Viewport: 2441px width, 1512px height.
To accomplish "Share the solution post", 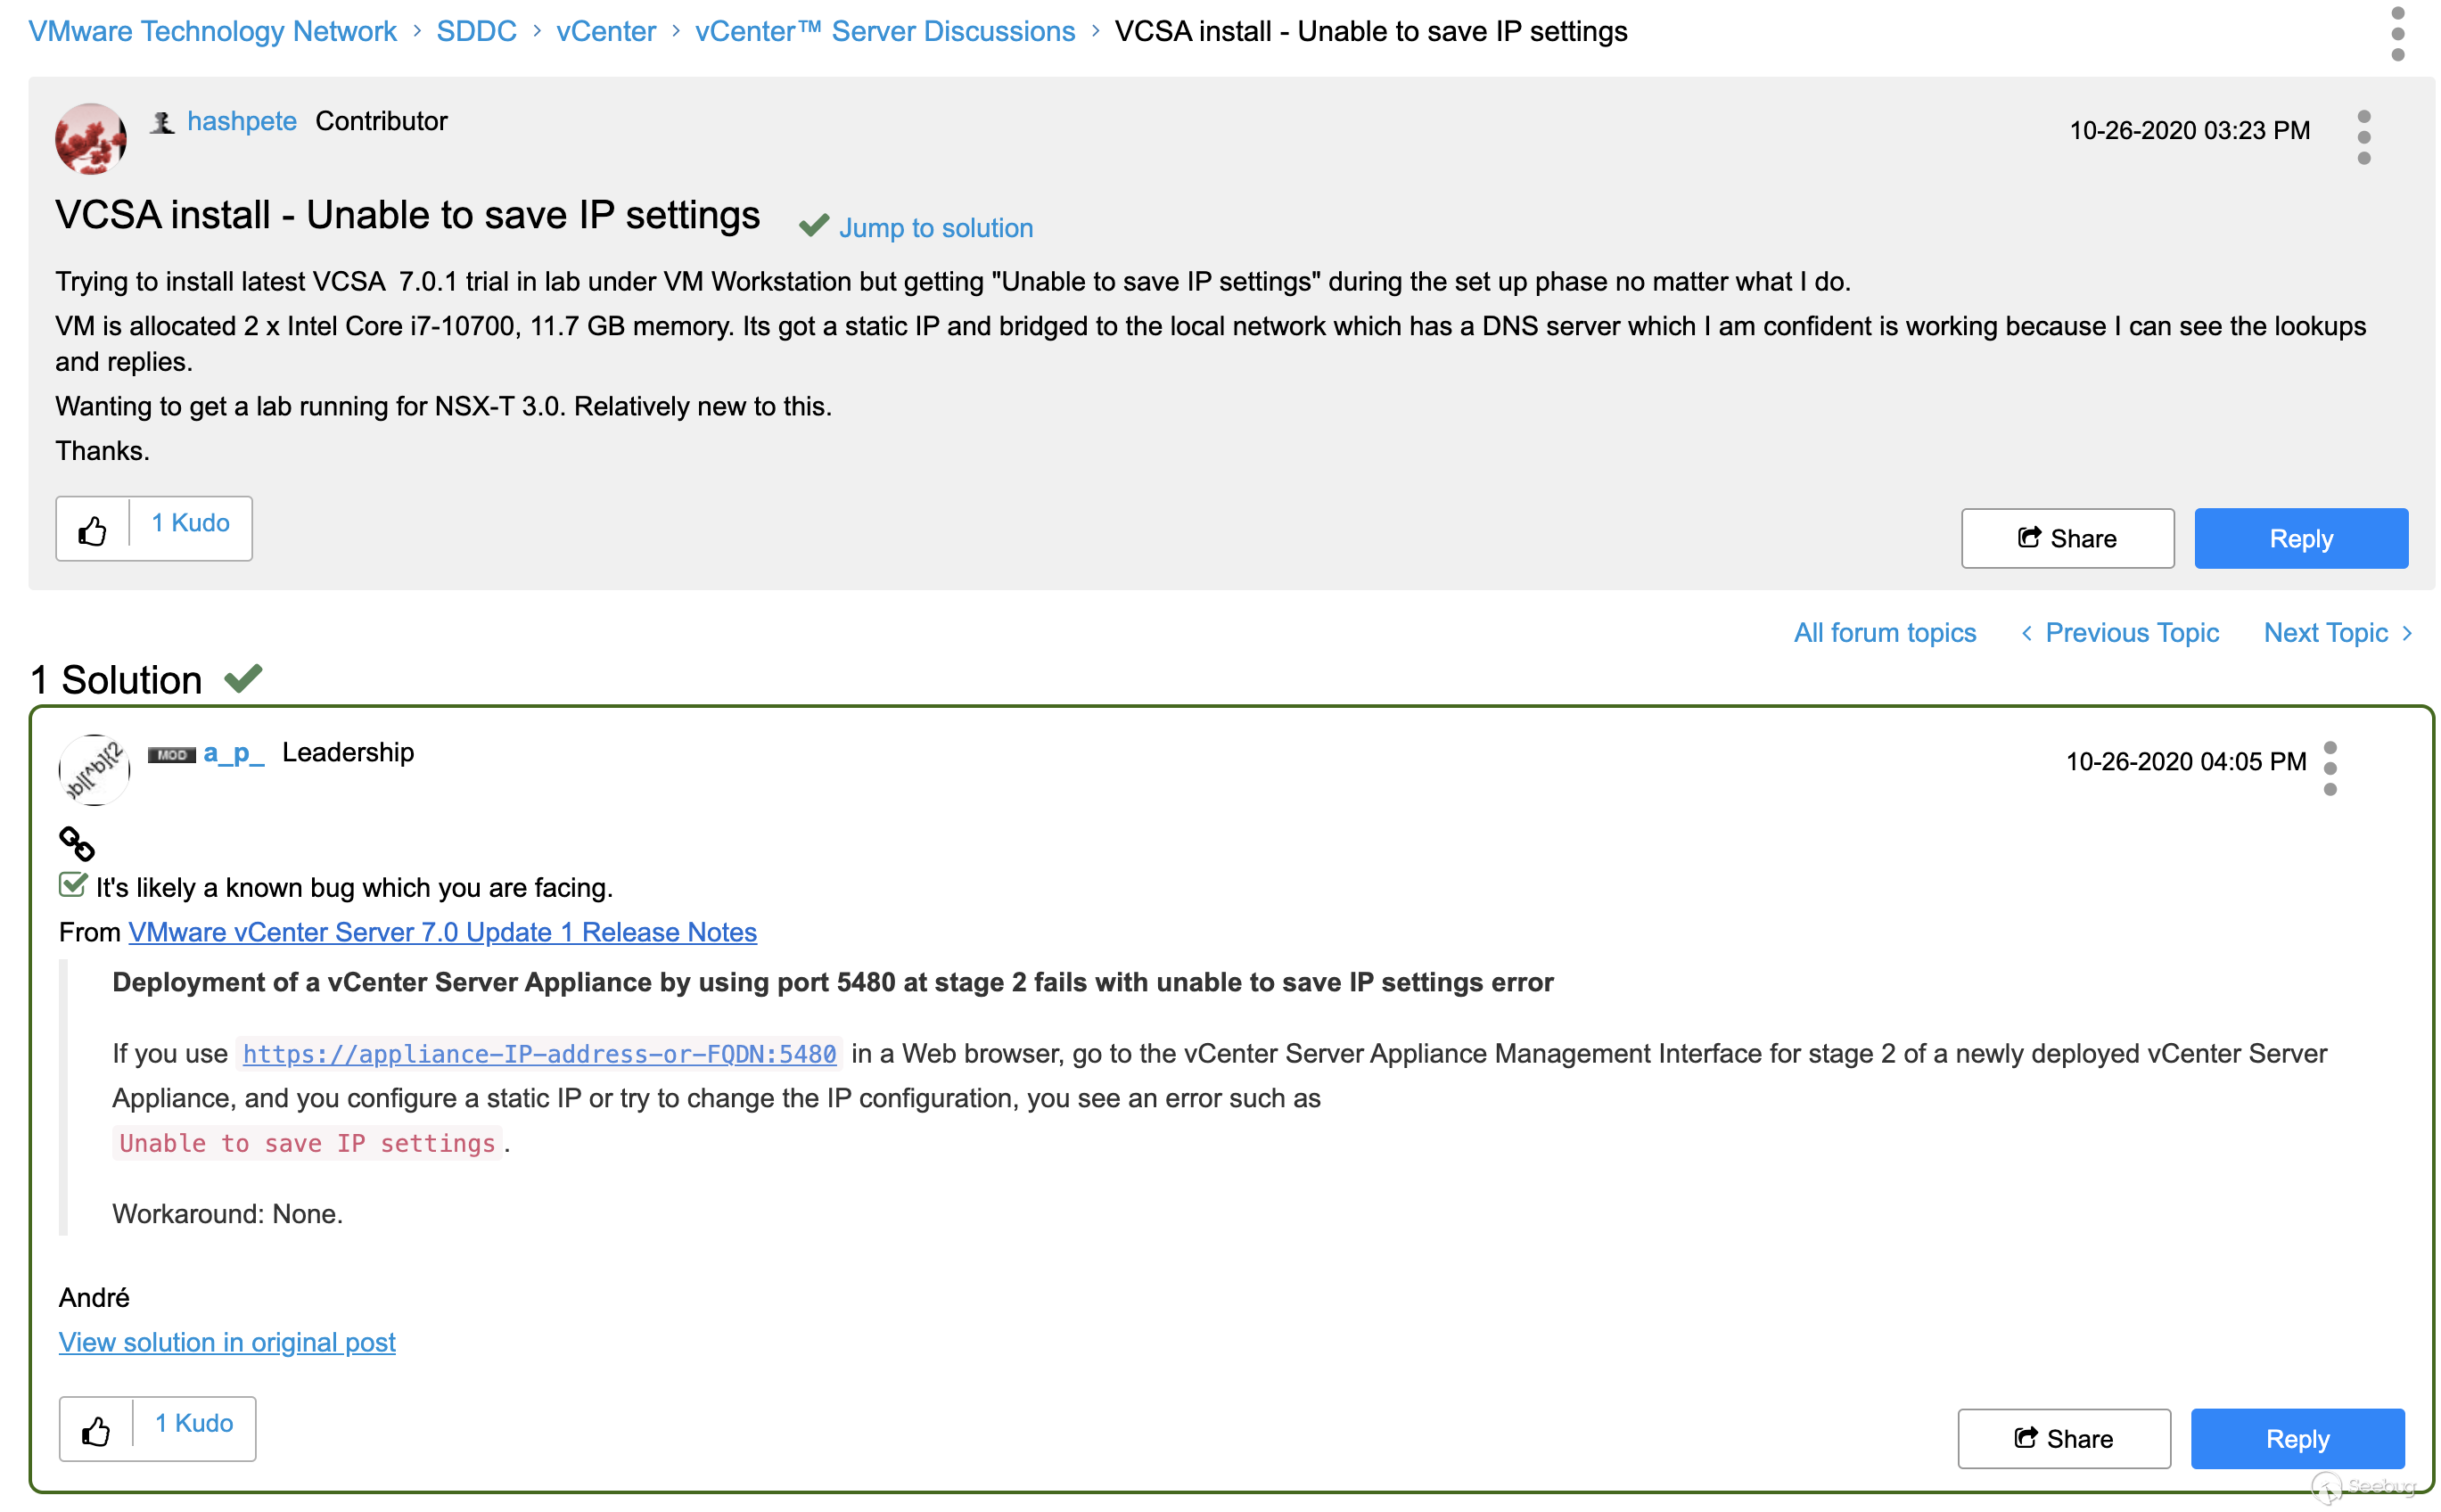I will 2063,1438.
